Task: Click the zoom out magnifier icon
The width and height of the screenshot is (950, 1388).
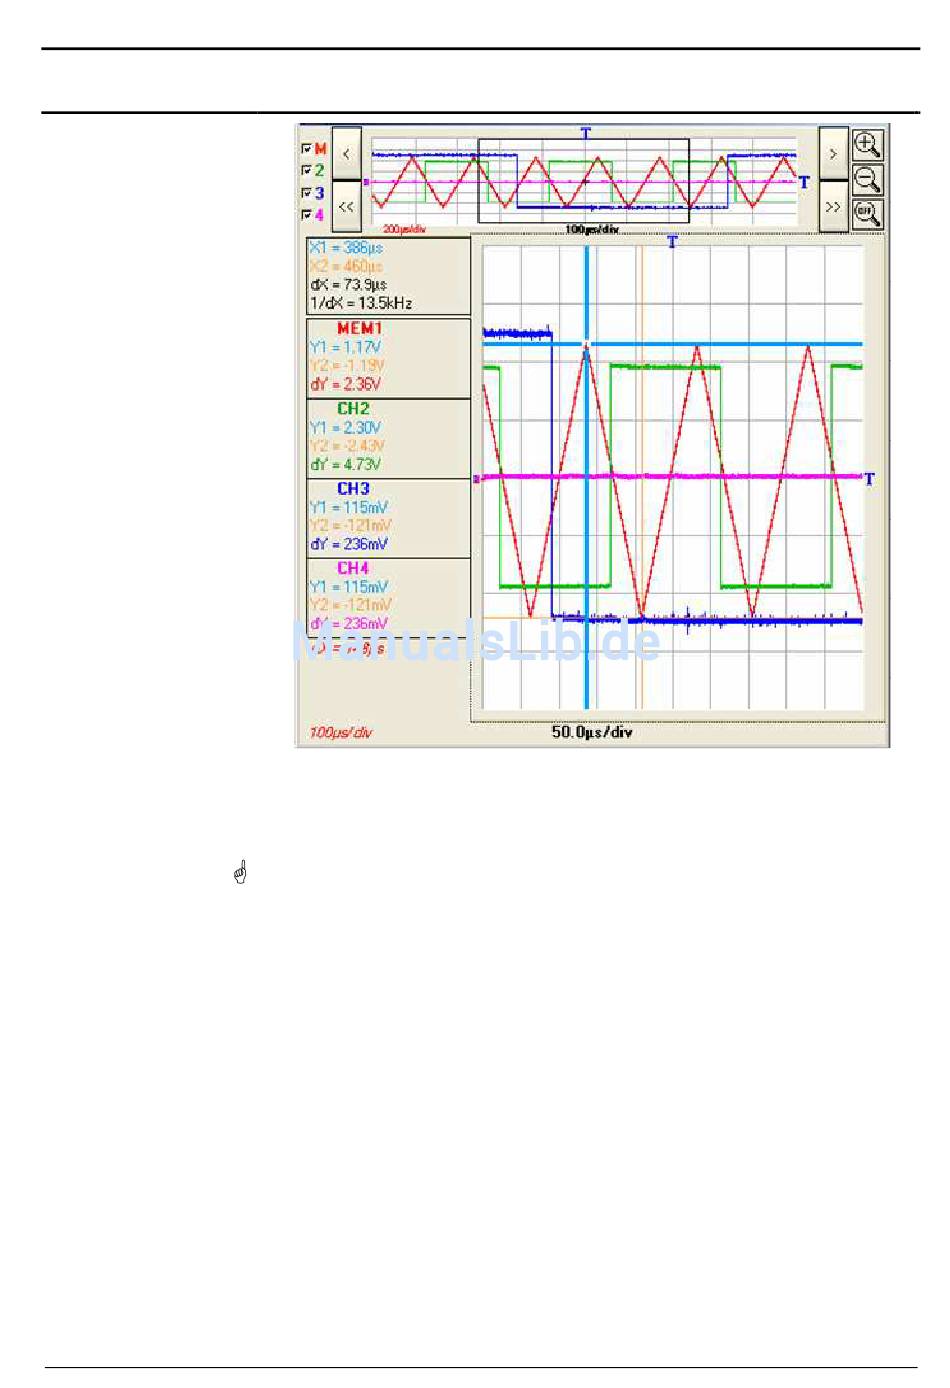Action: click(x=867, y=180)
